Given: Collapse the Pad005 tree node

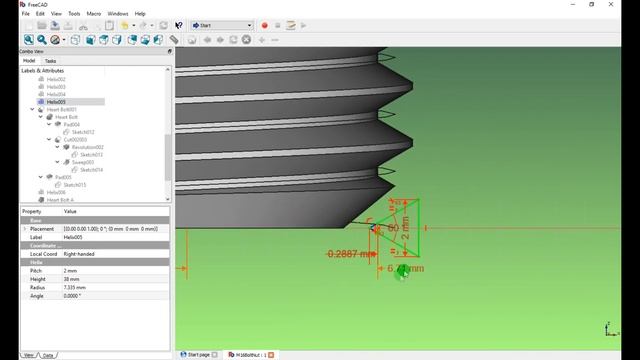Looking at the screenshot, I should click(x=41, y=177).
